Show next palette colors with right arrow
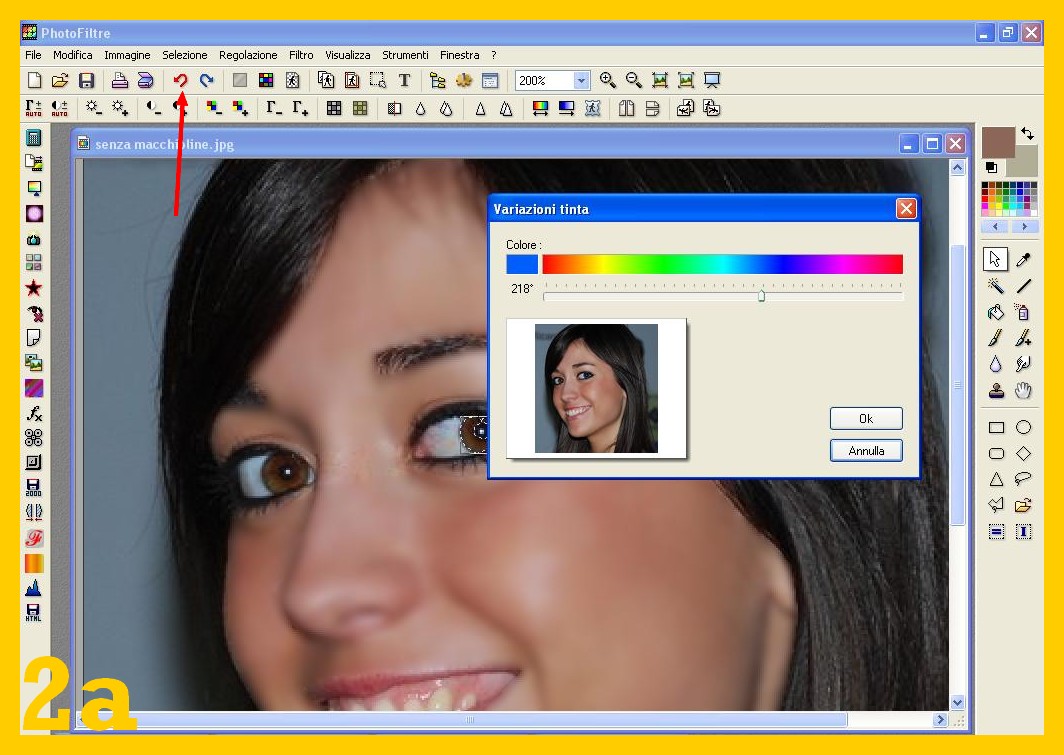The width and height of the screenshot is (1064, 755). pyautogui.click(x=1024, y=227)
